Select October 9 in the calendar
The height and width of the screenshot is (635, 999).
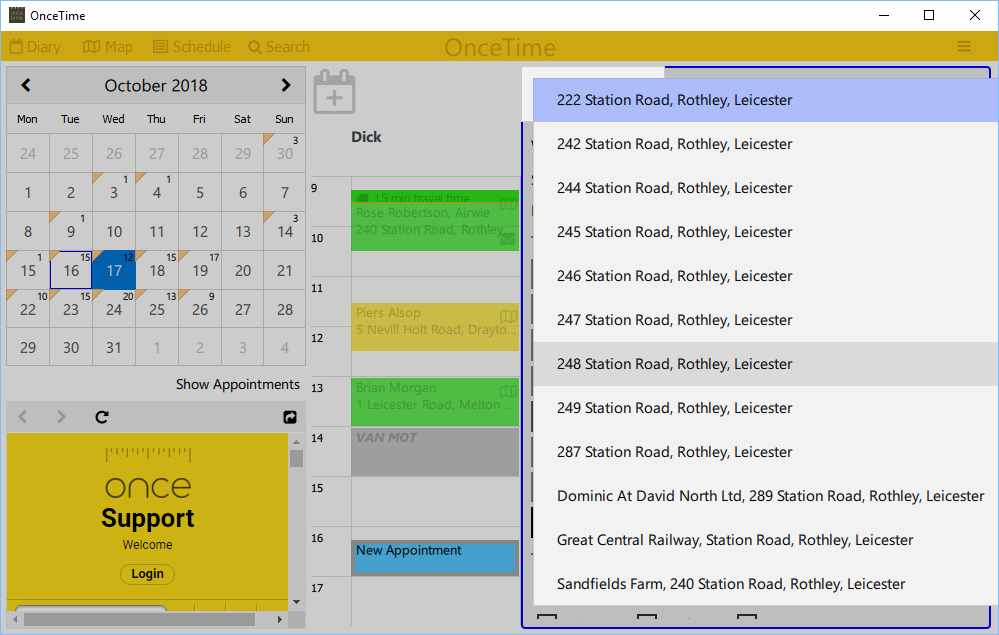tap(71, 231)
